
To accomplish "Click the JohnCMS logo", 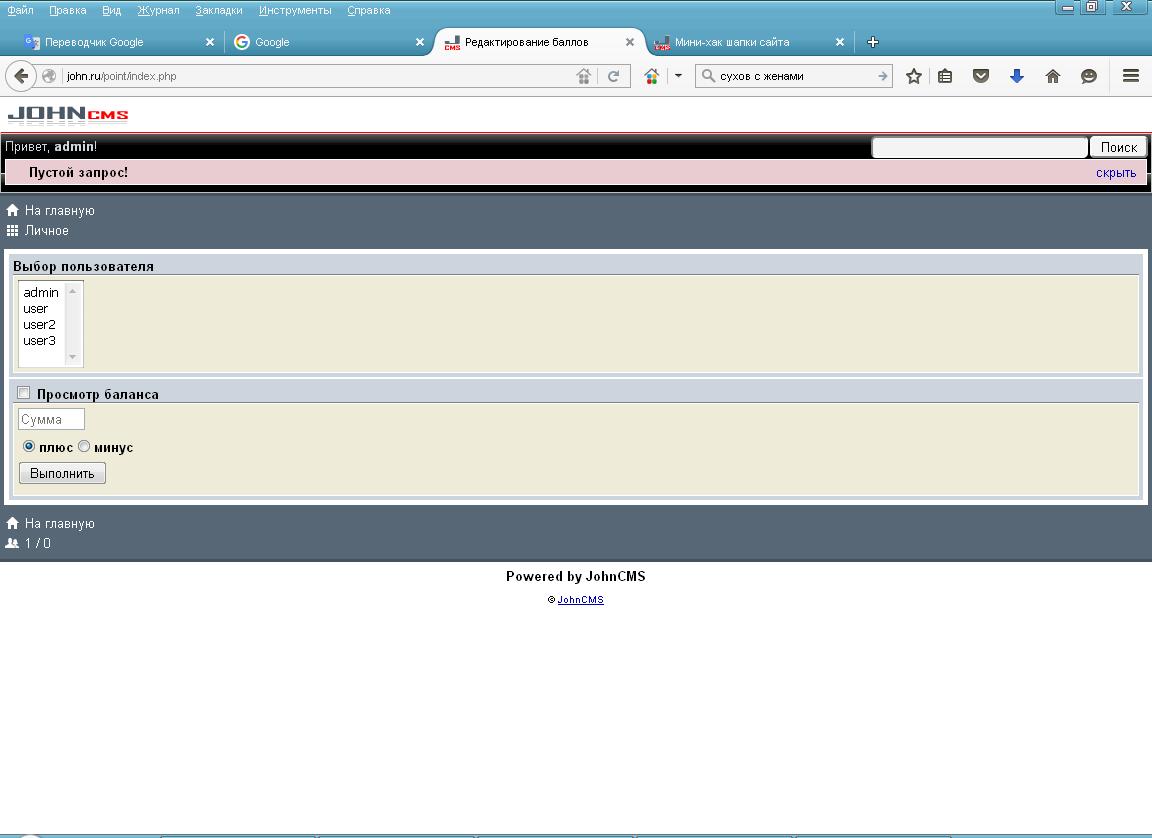I will (x=68, y=115).
